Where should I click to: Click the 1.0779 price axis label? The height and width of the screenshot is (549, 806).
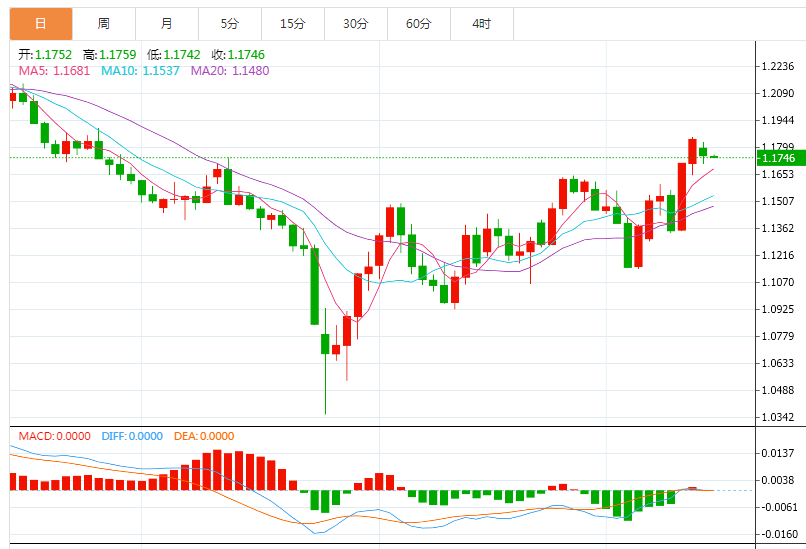[x=778, y=336]
